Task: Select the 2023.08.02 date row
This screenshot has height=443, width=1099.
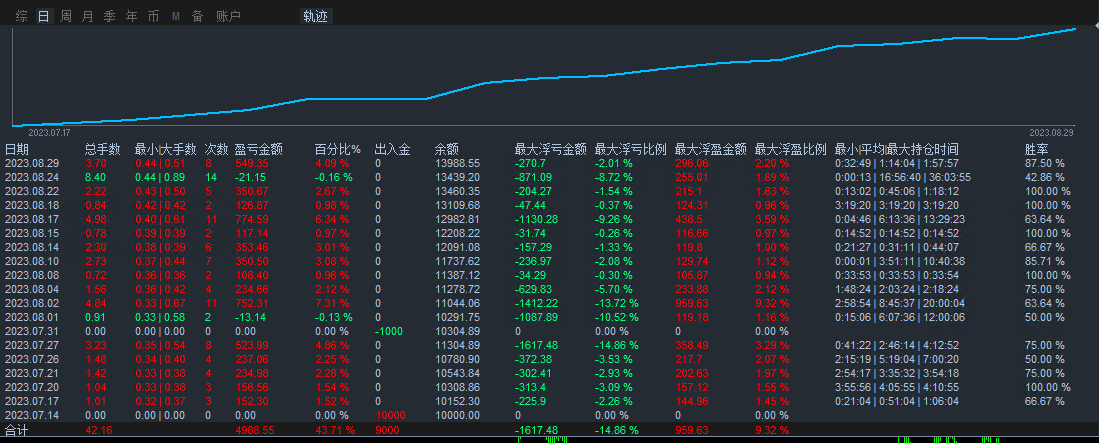Action: 33,301
